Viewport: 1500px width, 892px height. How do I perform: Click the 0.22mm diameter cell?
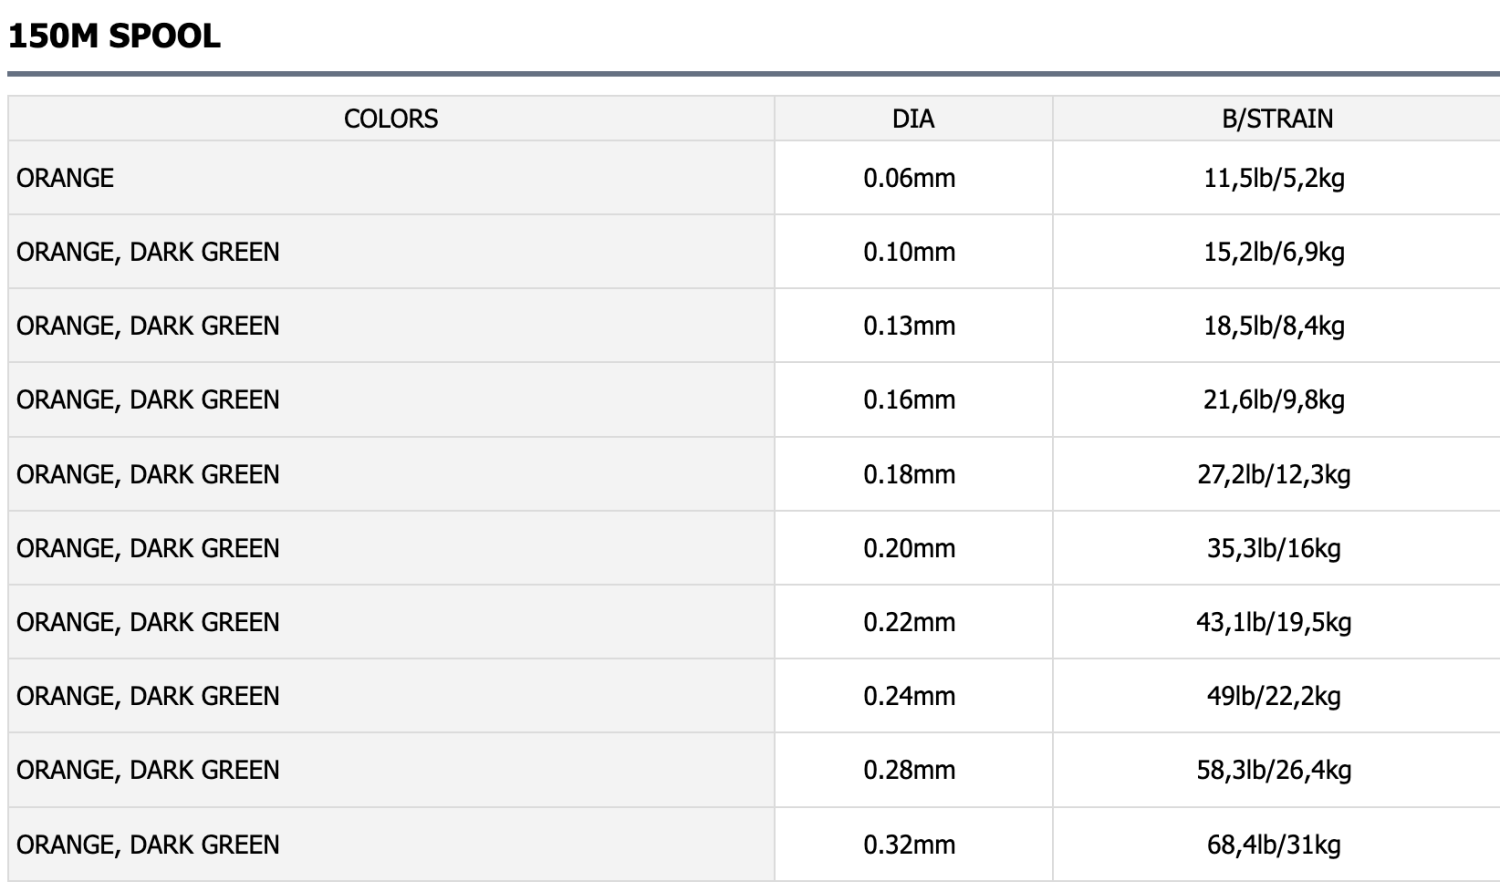tap(909, 622)
